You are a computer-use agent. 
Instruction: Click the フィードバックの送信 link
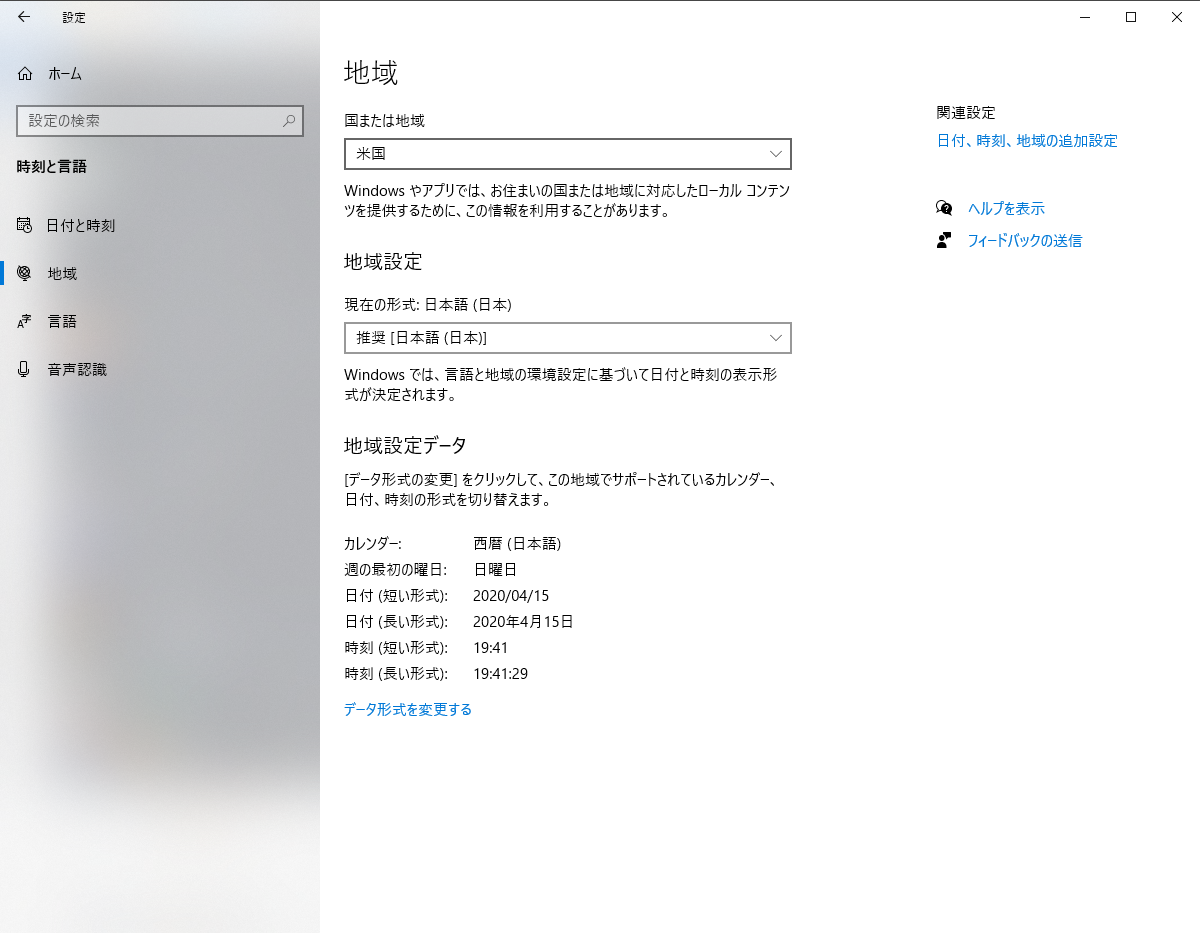coord(1025,240)
